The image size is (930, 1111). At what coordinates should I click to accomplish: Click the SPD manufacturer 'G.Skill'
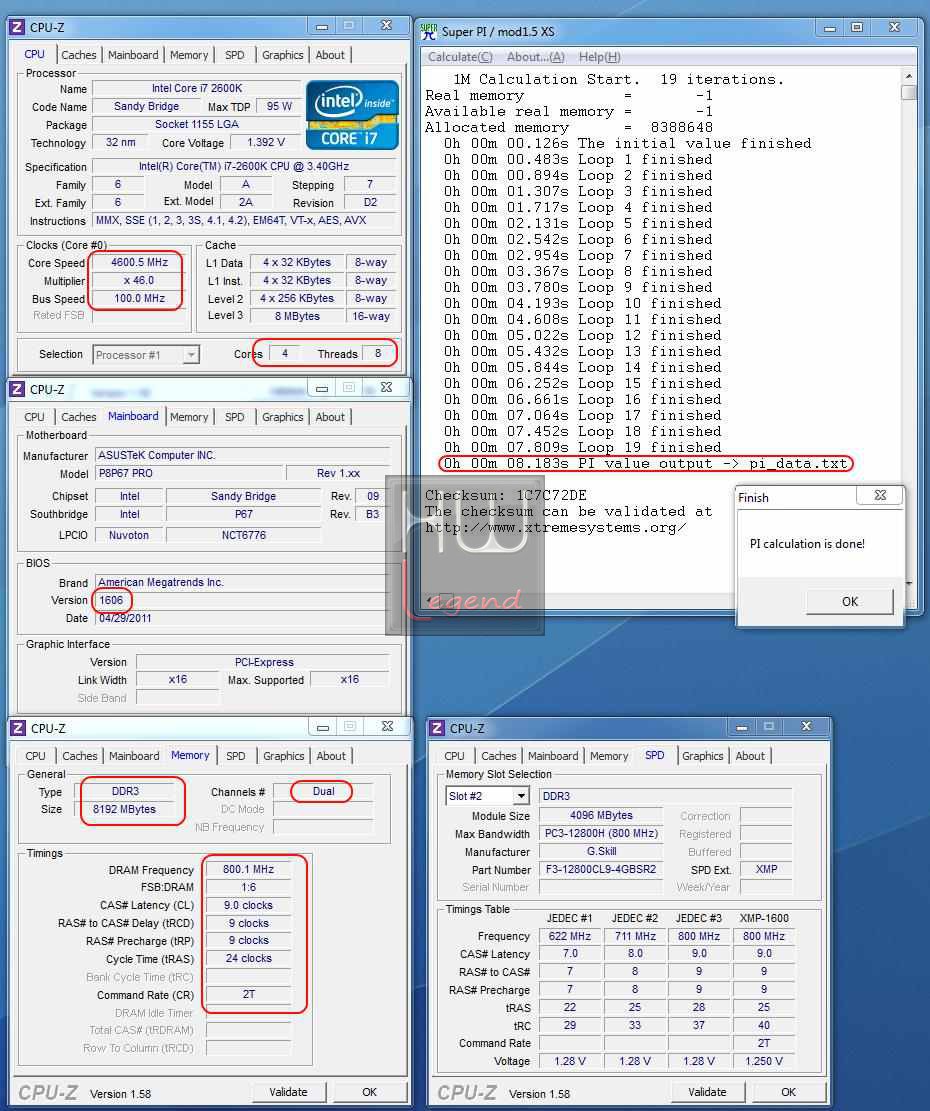pos(601,852)
